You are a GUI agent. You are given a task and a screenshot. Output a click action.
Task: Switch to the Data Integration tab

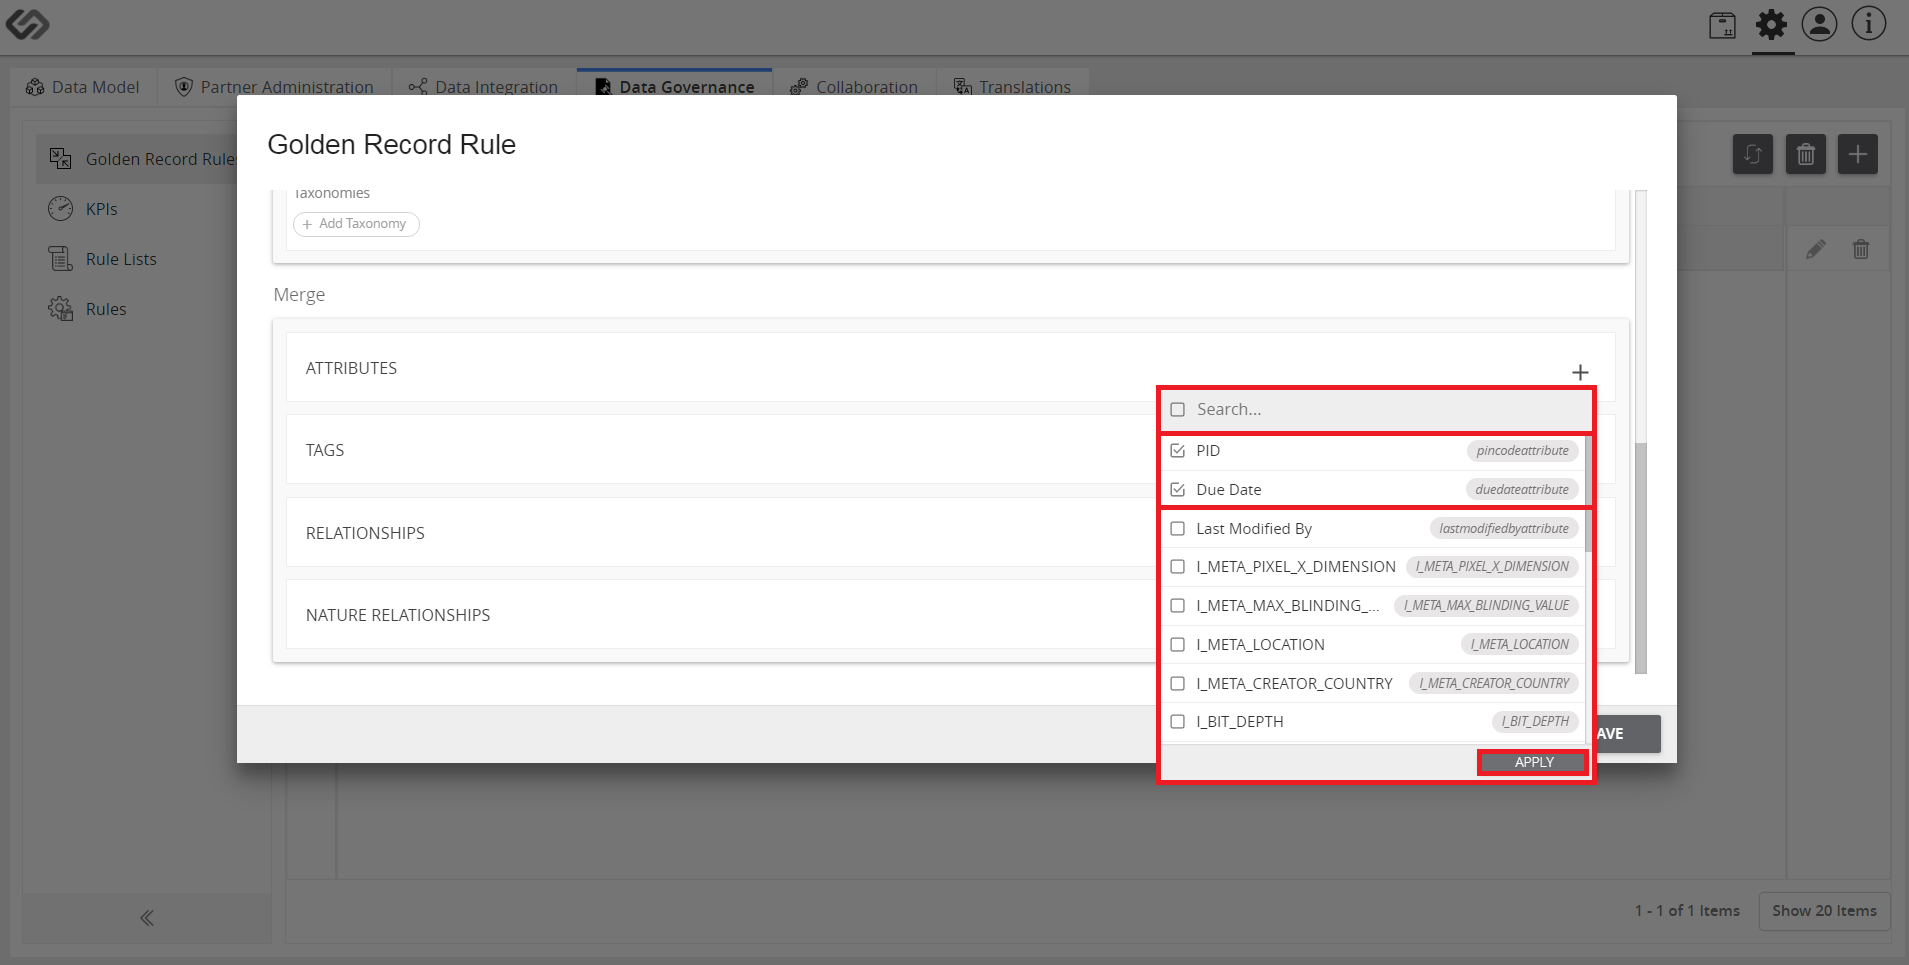coord(483,87)
